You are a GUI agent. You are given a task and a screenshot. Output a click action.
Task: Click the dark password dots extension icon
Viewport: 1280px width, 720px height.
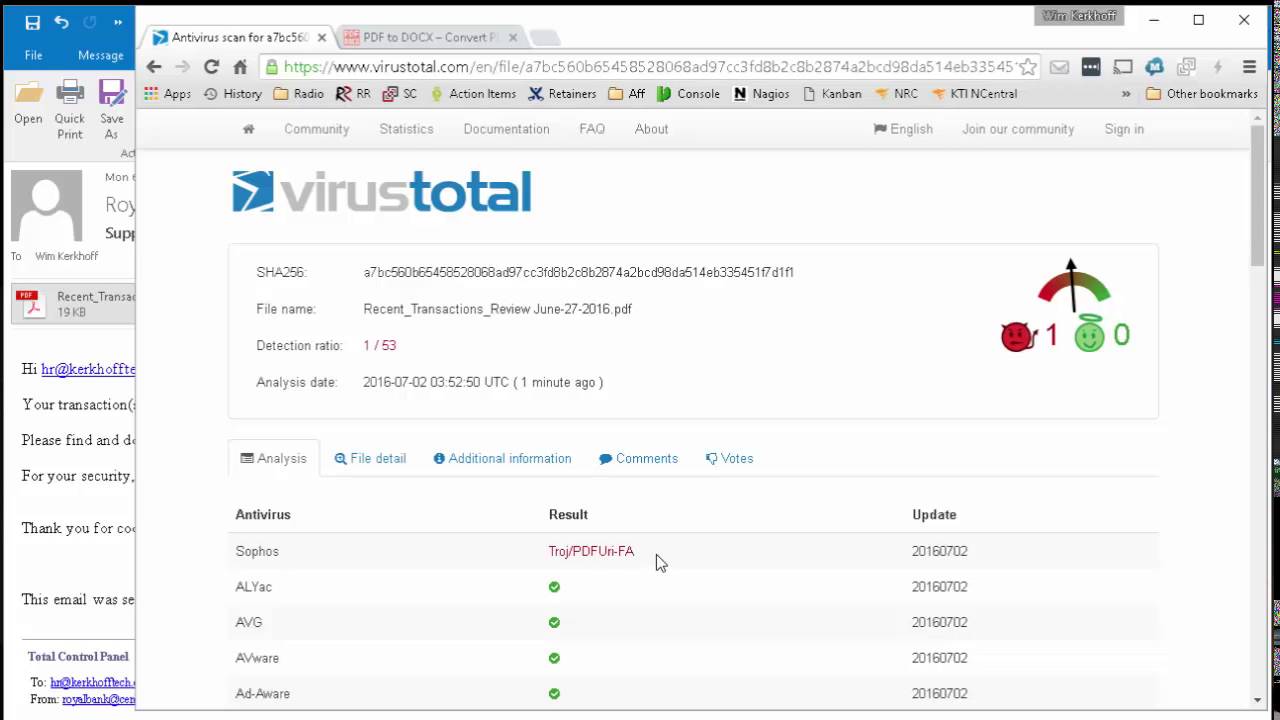pyautogui.click(x=1091, y=67)
